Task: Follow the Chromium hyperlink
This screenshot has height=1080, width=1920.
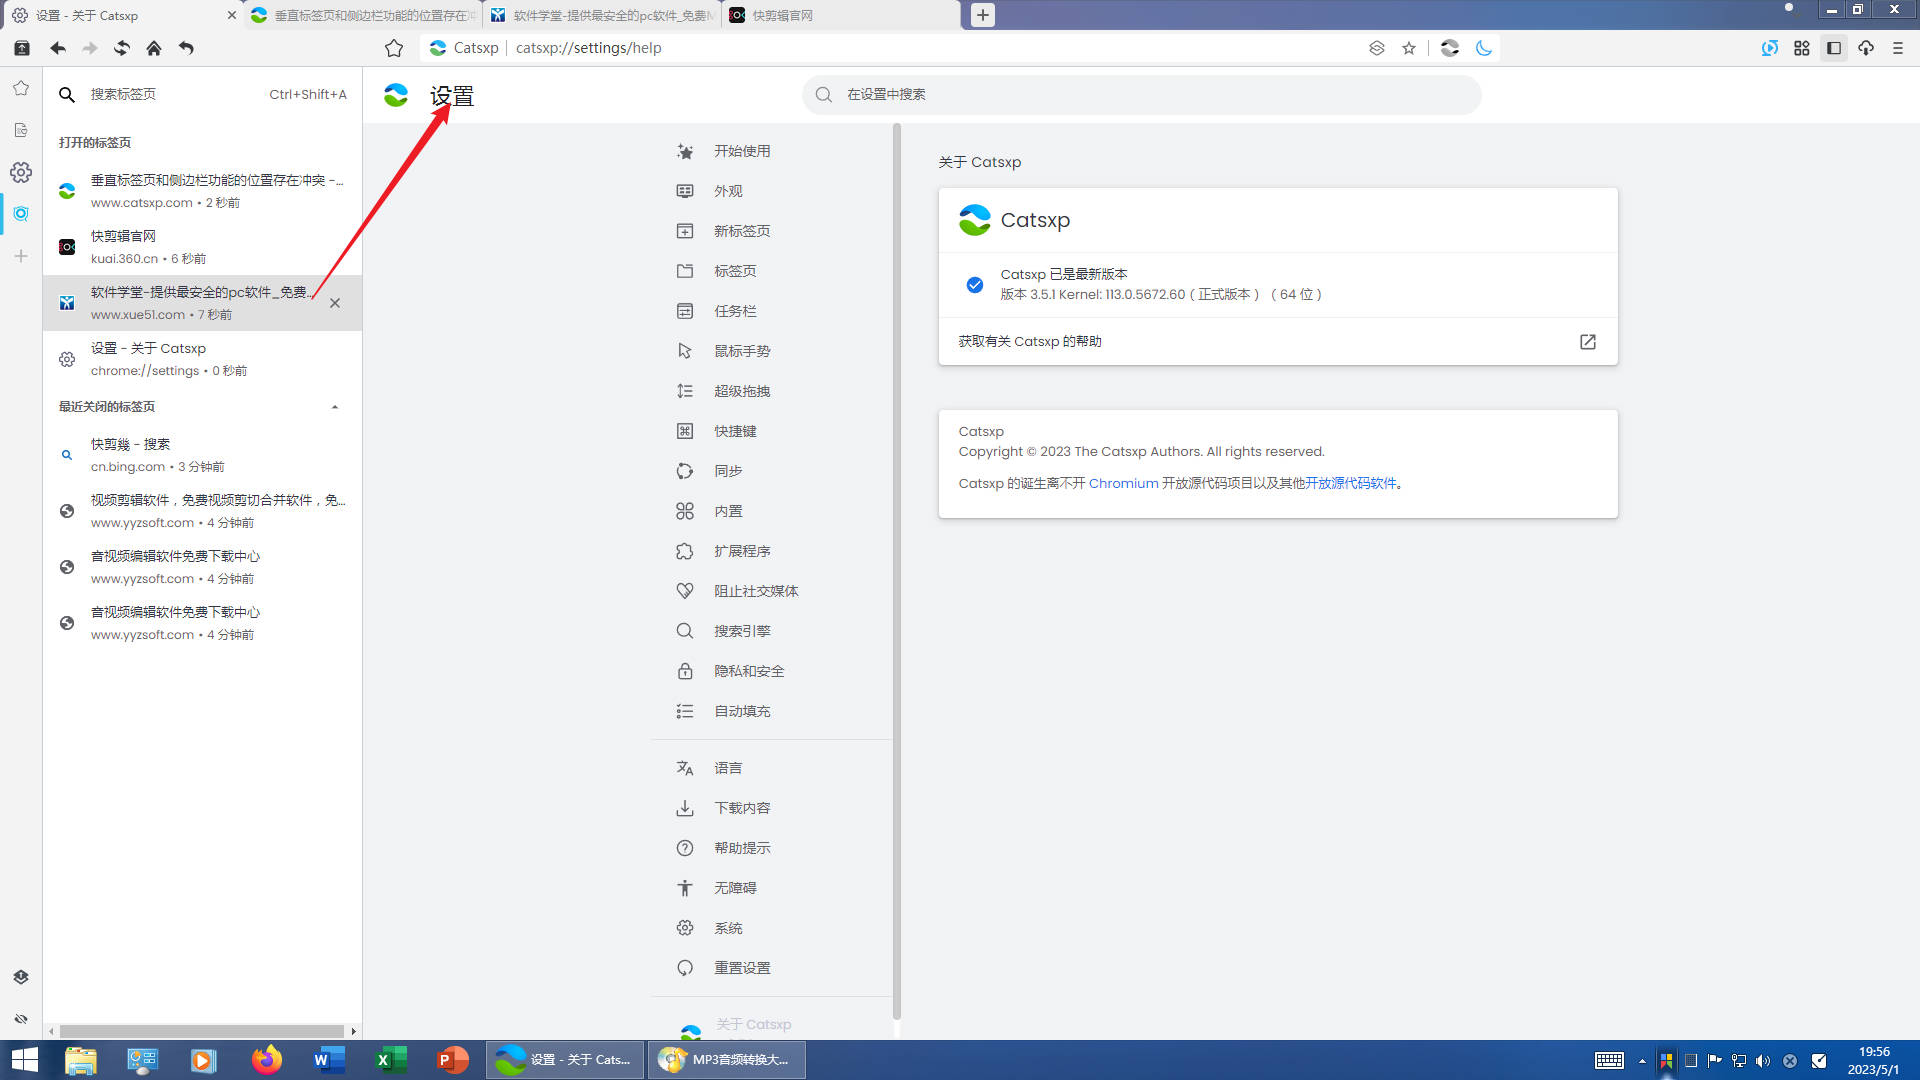Action: pos(1123,484)
